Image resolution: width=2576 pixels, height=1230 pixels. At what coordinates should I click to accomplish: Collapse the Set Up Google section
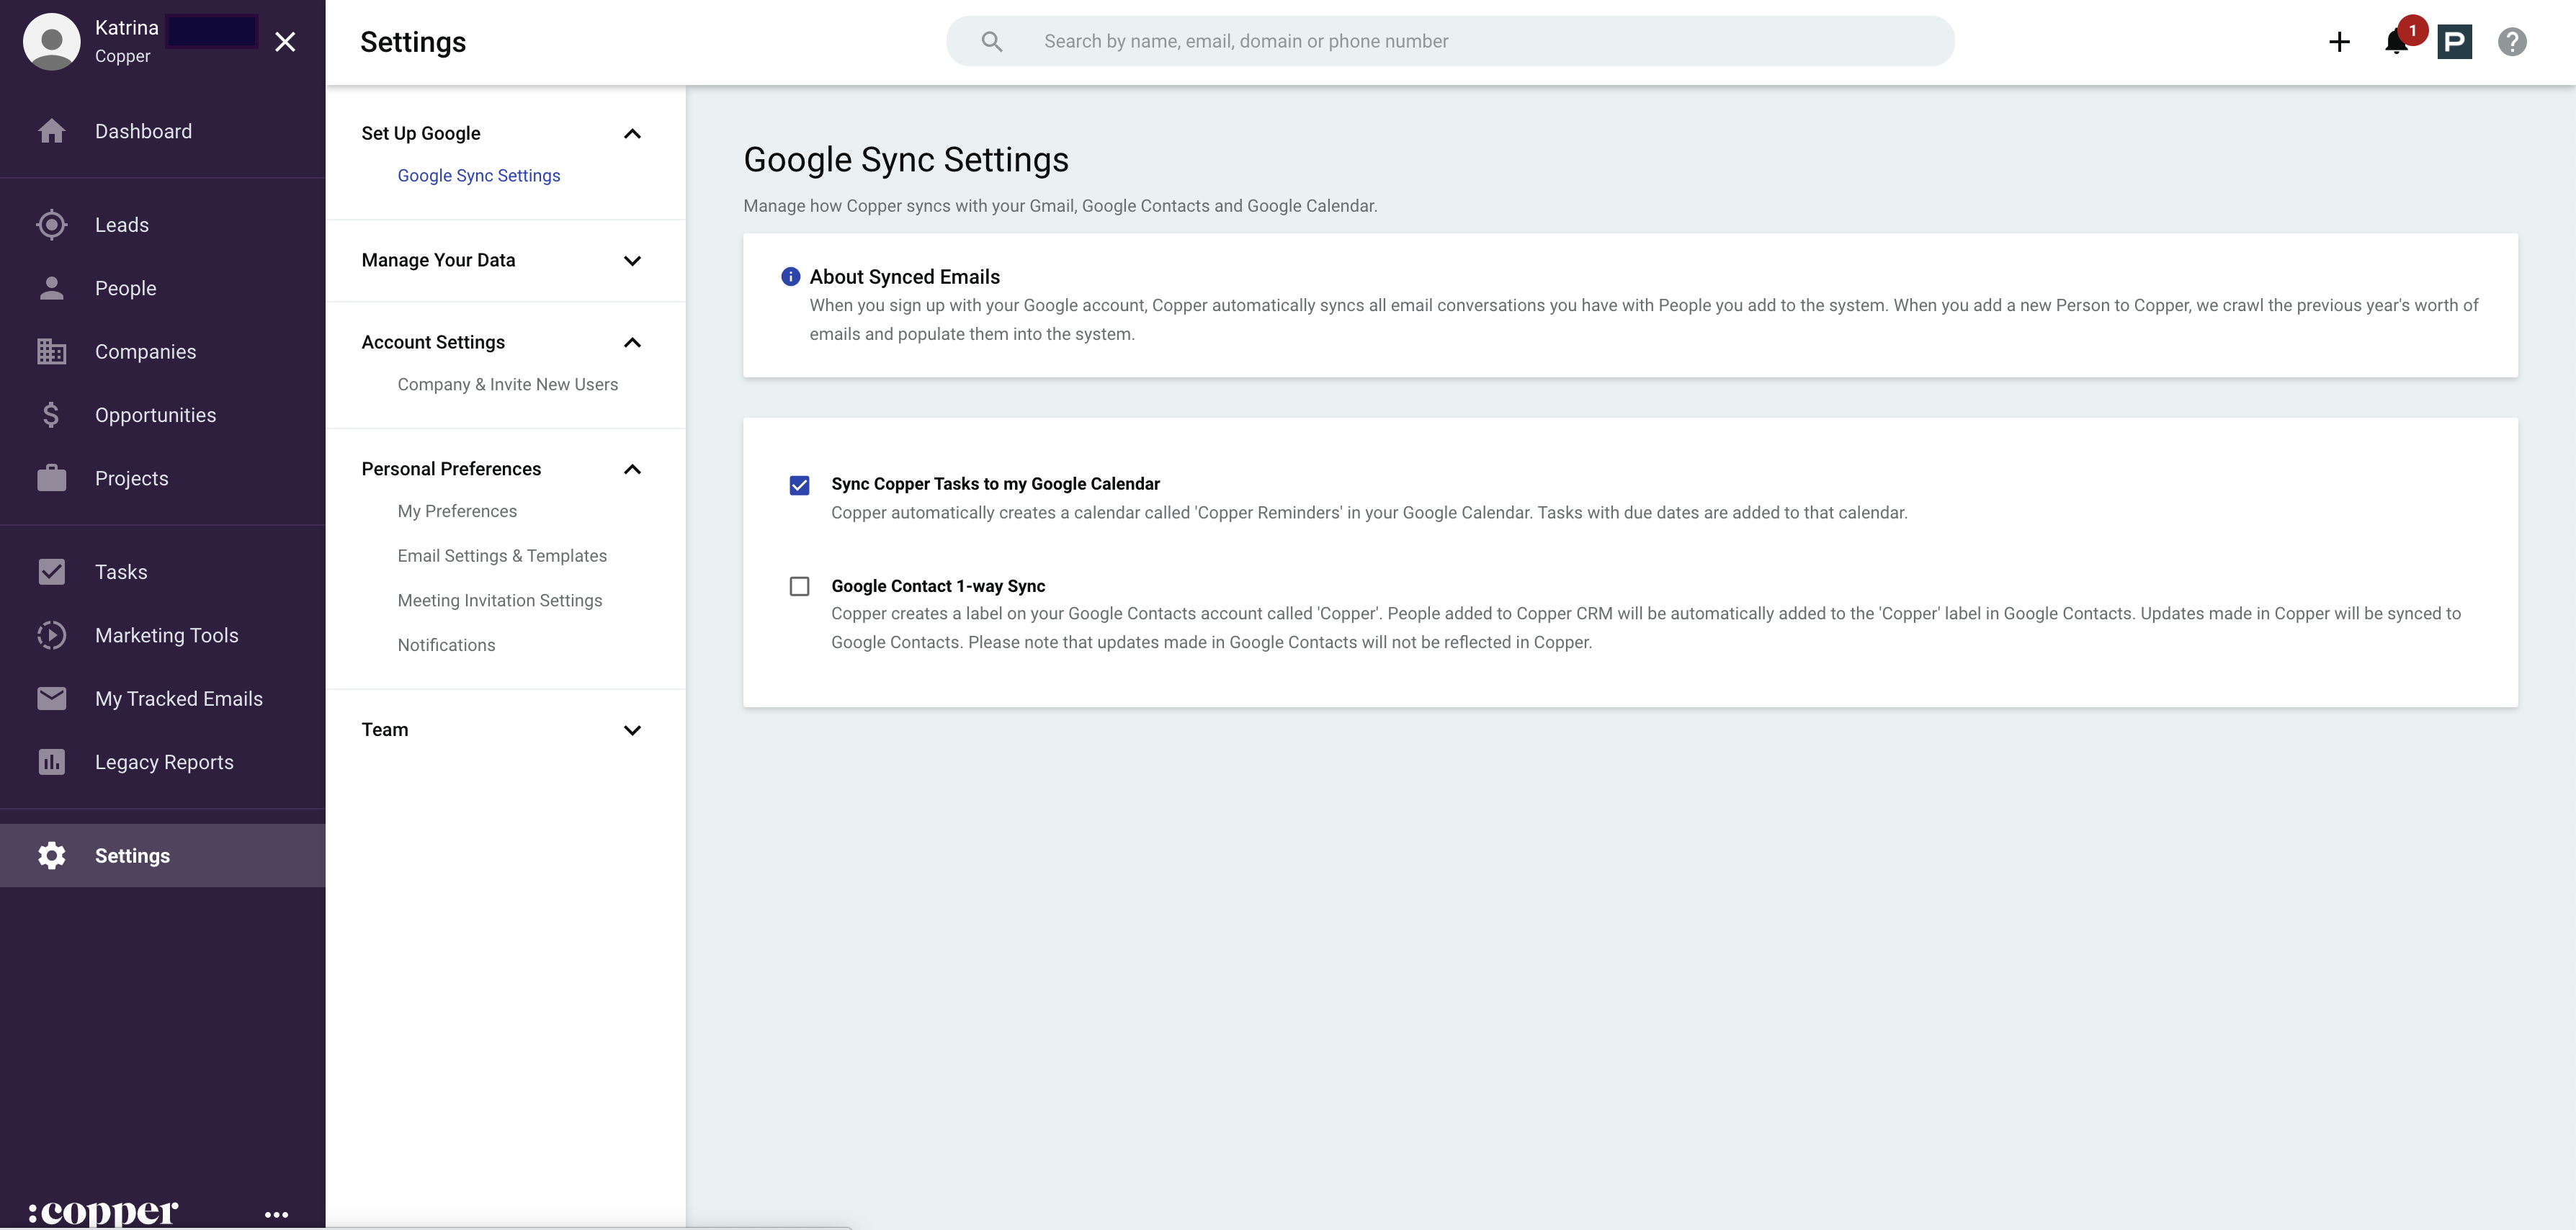tap(632, 133)
